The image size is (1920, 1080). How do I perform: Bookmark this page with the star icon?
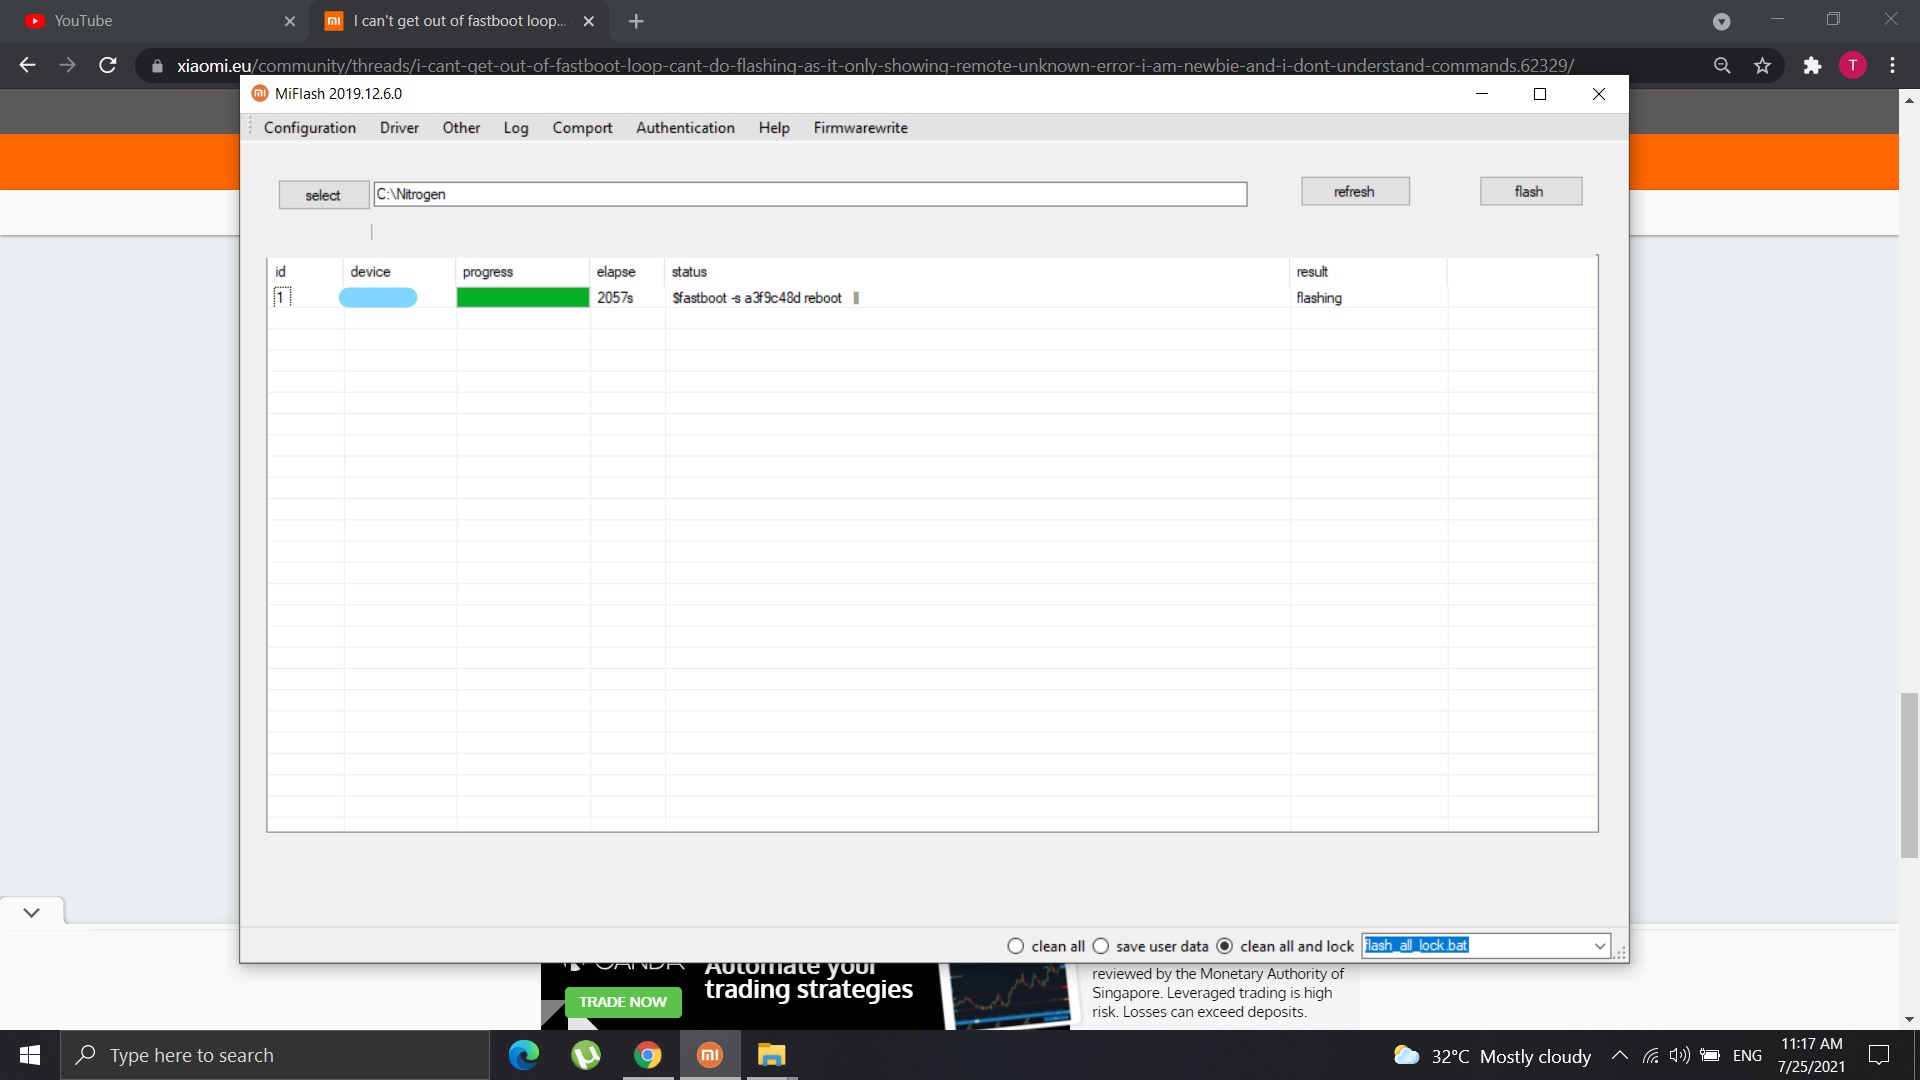coord(1762,65)
